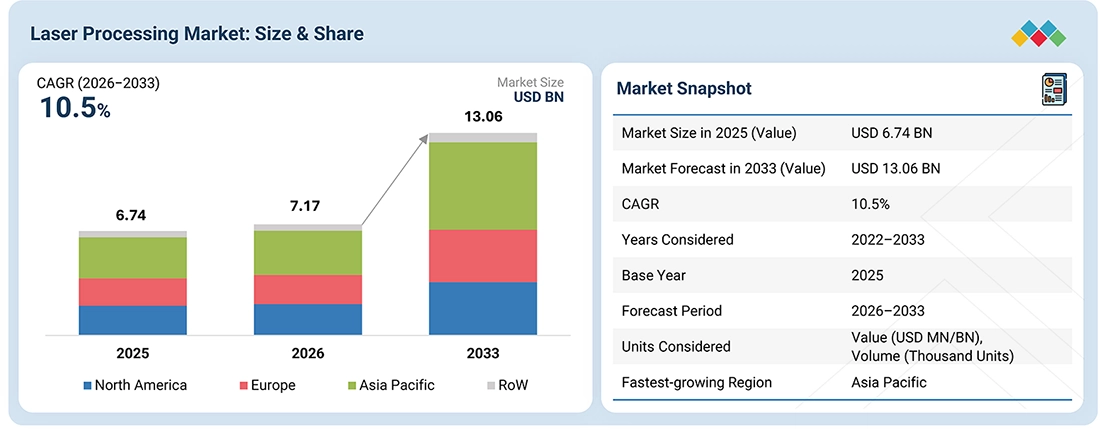
Task: Click the Market Snapshot report icon
Action: (x=1054, y=90)
